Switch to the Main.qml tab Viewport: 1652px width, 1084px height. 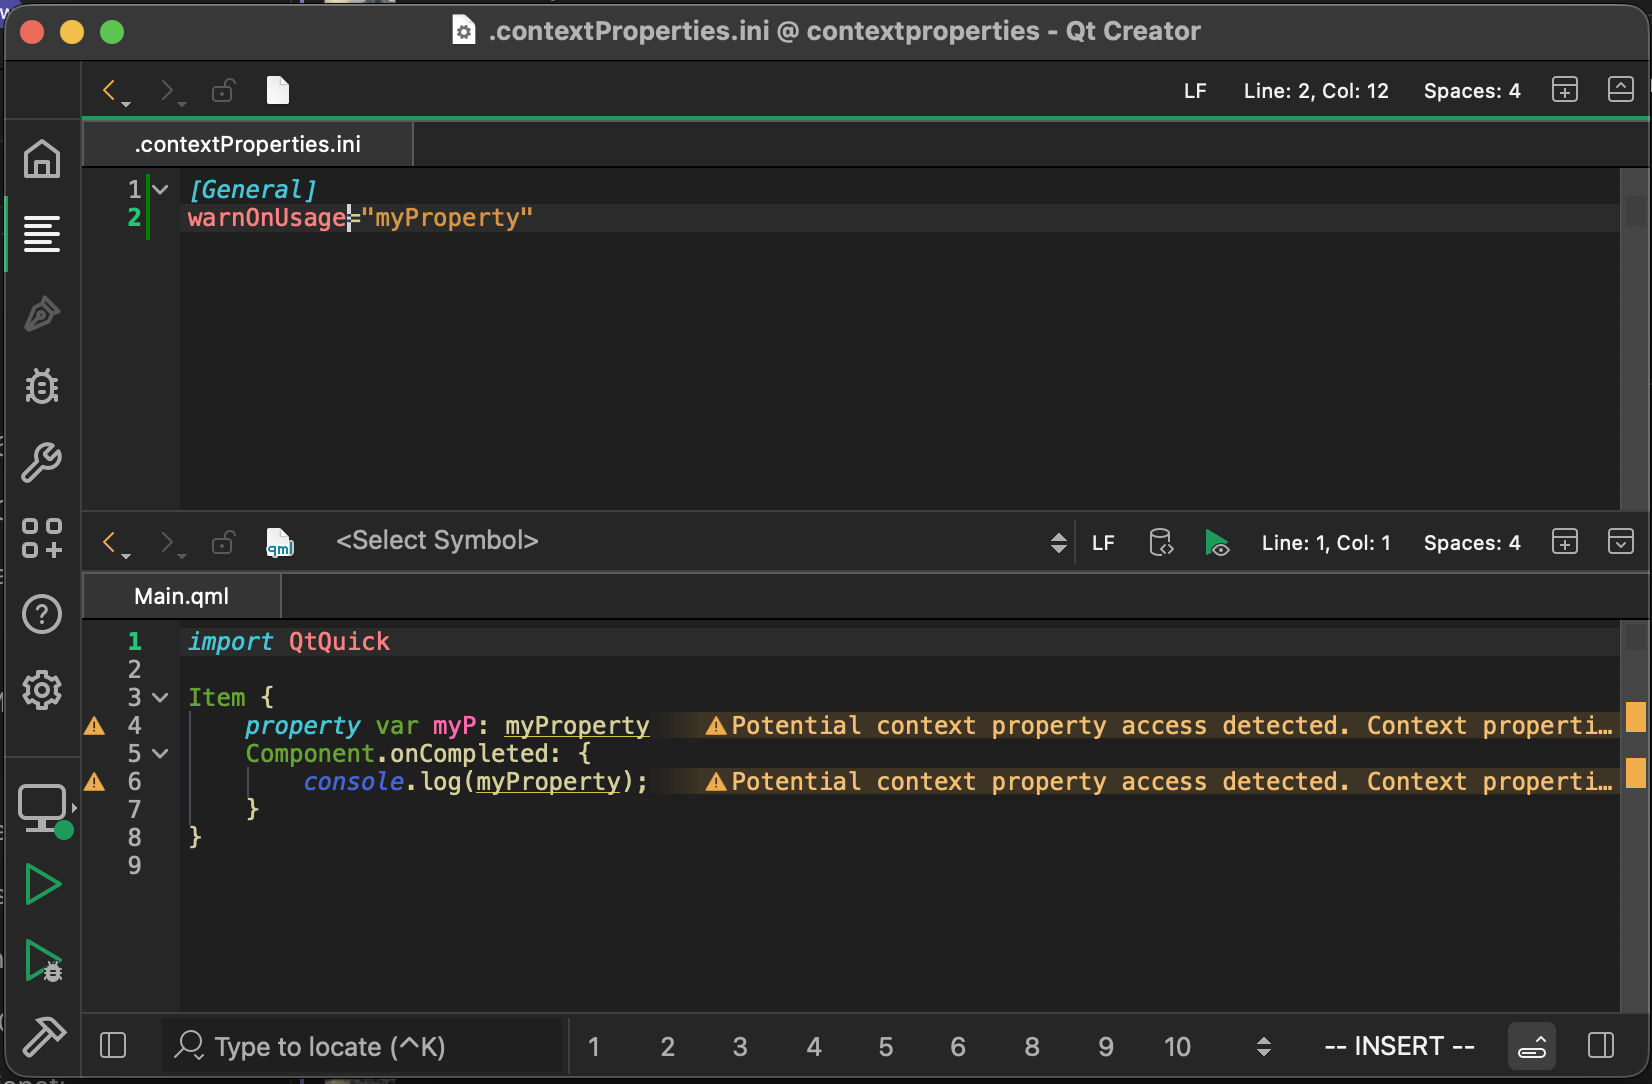(x=181, y=595)
